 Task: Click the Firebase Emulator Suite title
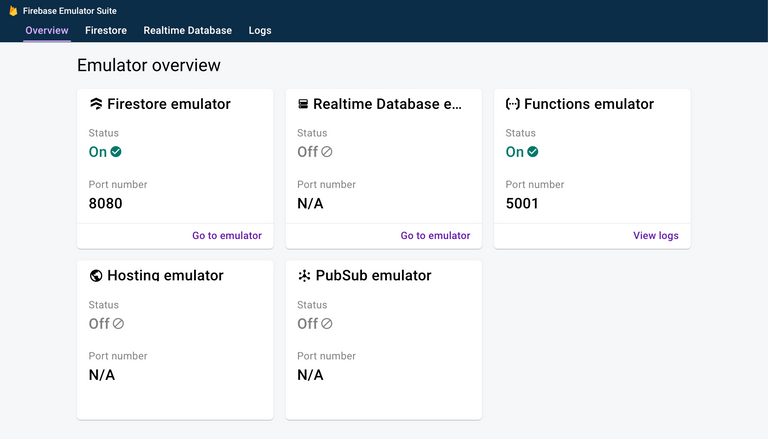(70, 11)
